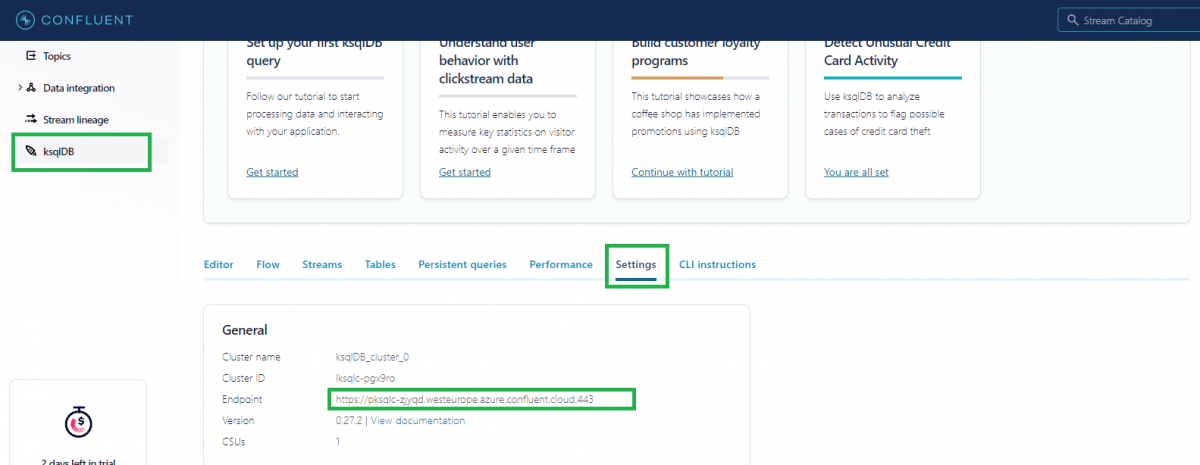
Task: Expand the Data integration section
Action: tap(20, 88)
